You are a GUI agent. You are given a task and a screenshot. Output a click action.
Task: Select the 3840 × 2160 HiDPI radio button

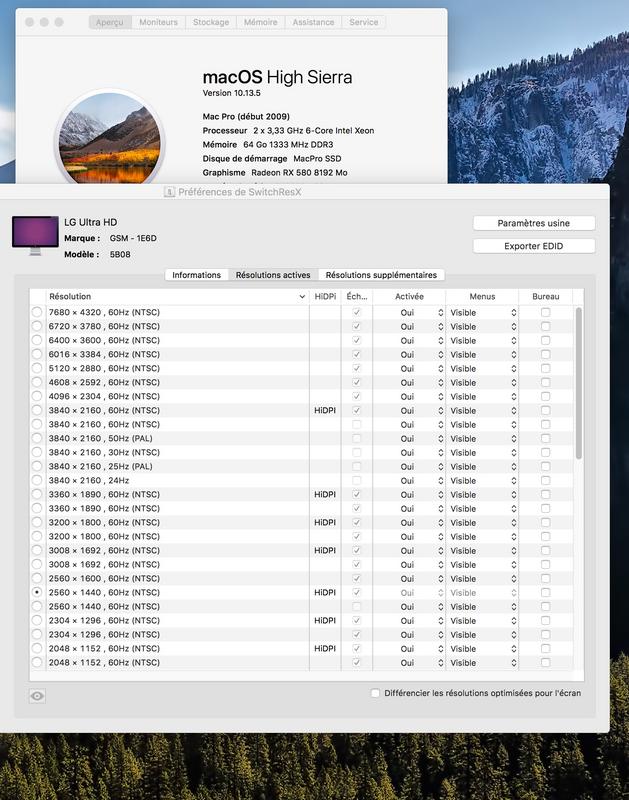pos(37,410)
